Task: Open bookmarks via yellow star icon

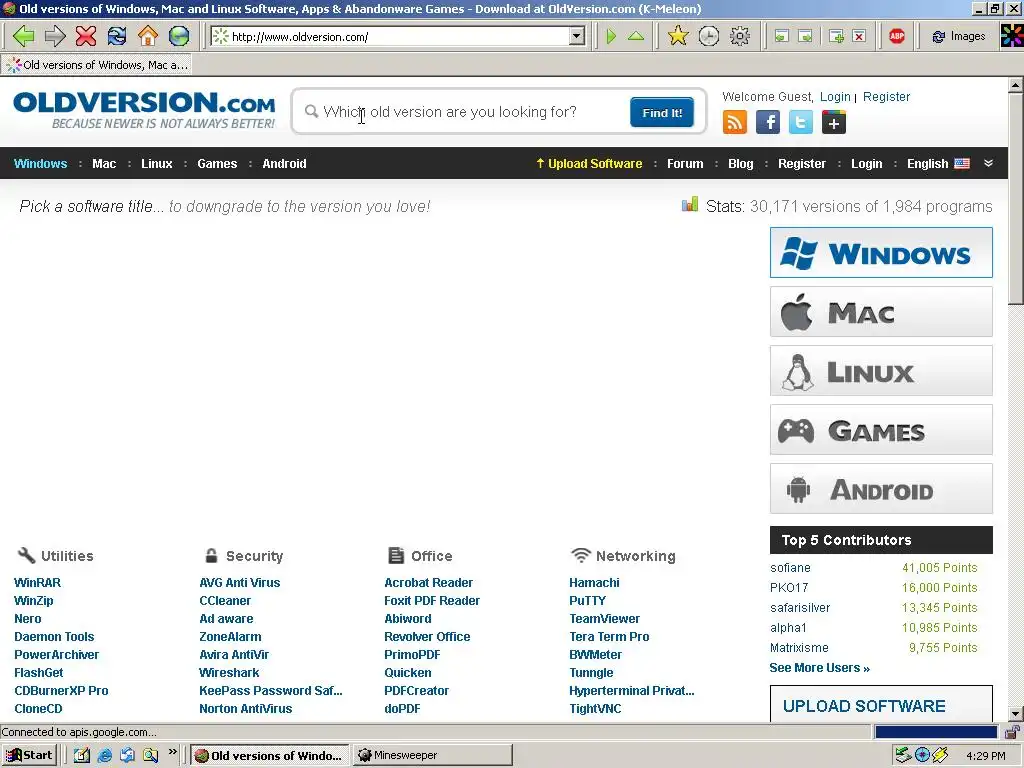Action: click(x=678, y=36)
